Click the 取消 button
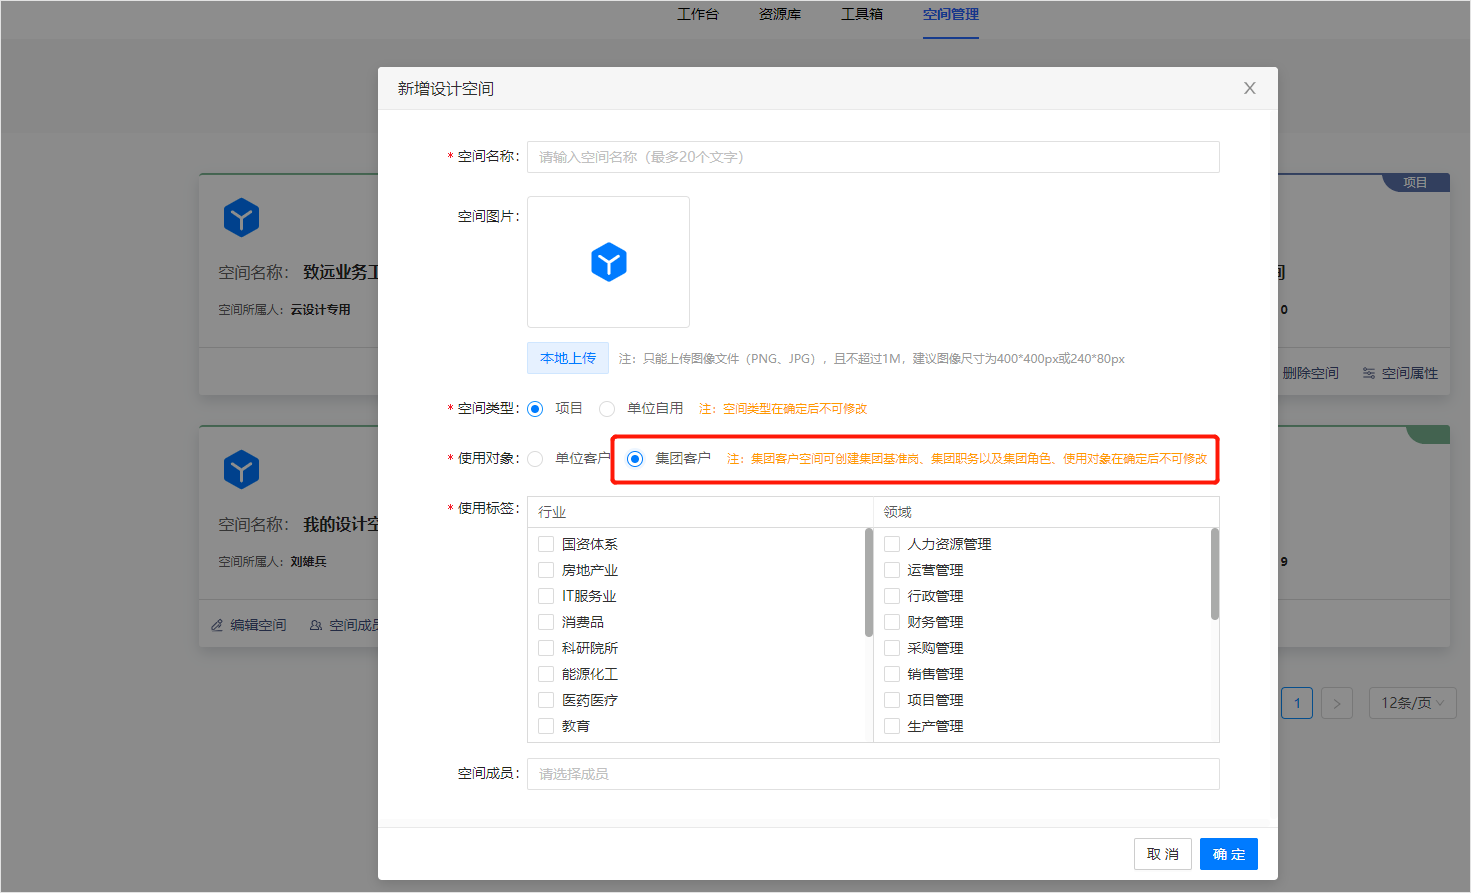Image resolution: width=1471 pixels, height=893 pixels. pos(1163,854)
